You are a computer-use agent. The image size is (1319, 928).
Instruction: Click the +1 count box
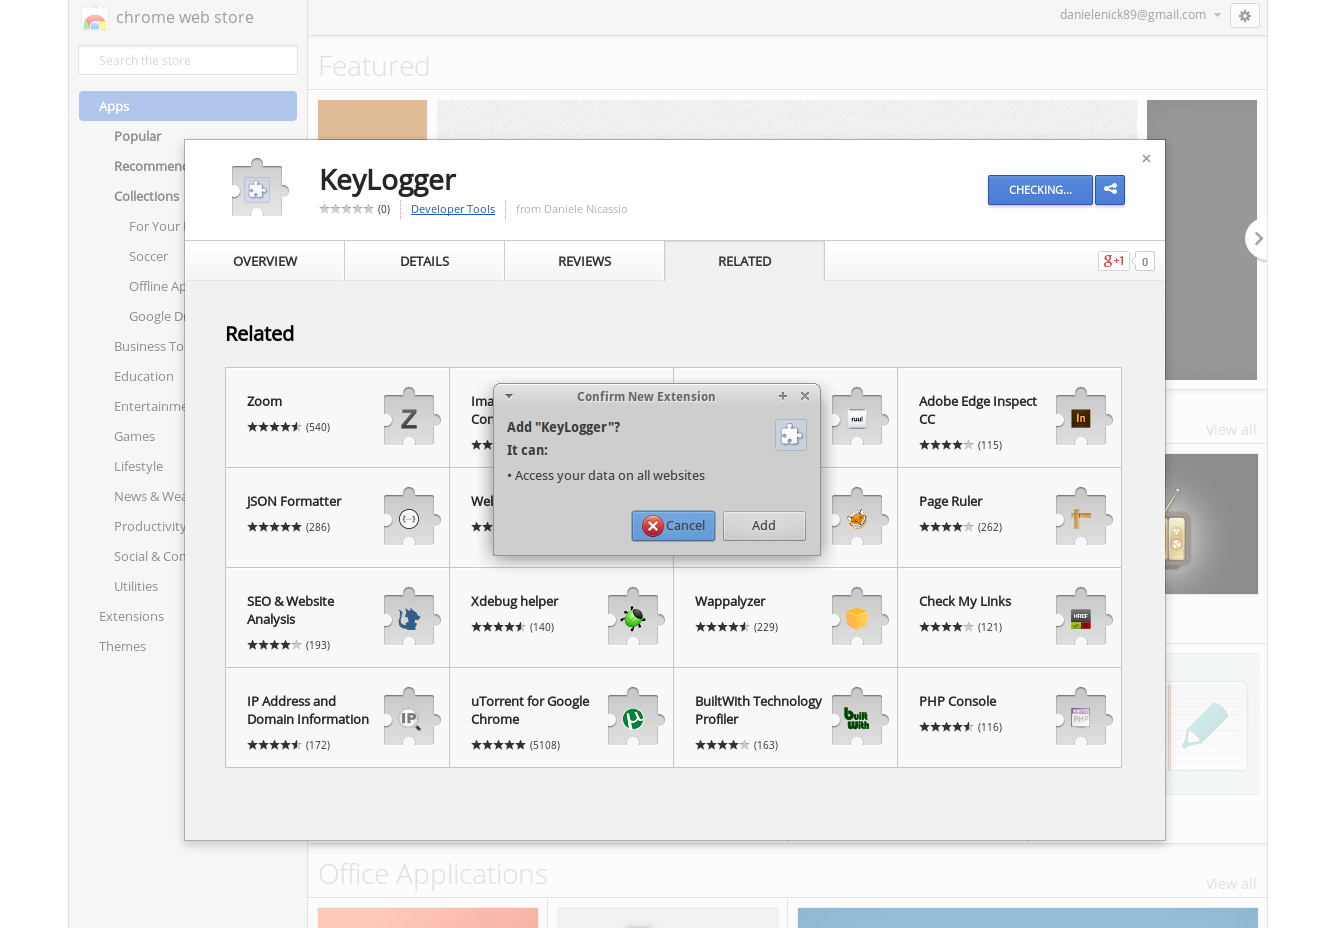point(1145,261)
